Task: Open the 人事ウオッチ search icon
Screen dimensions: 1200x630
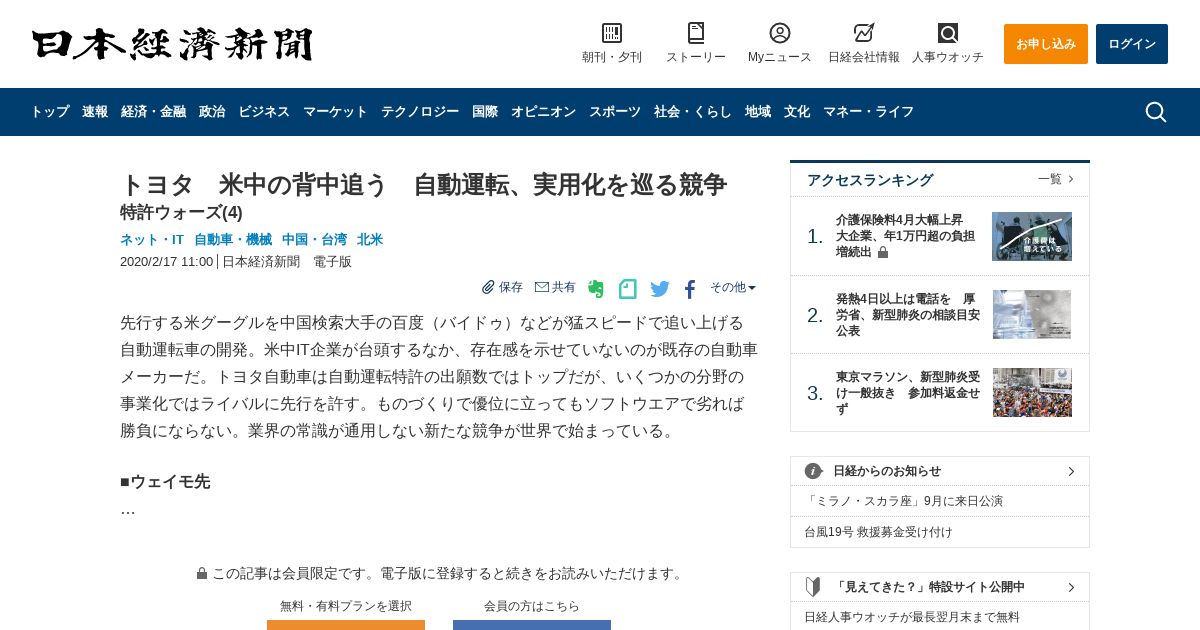Action: click(x=948, y=33)
